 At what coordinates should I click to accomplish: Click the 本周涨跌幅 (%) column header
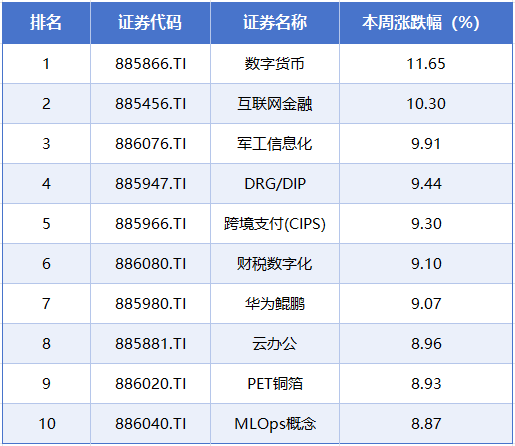[x=426, y=23]
